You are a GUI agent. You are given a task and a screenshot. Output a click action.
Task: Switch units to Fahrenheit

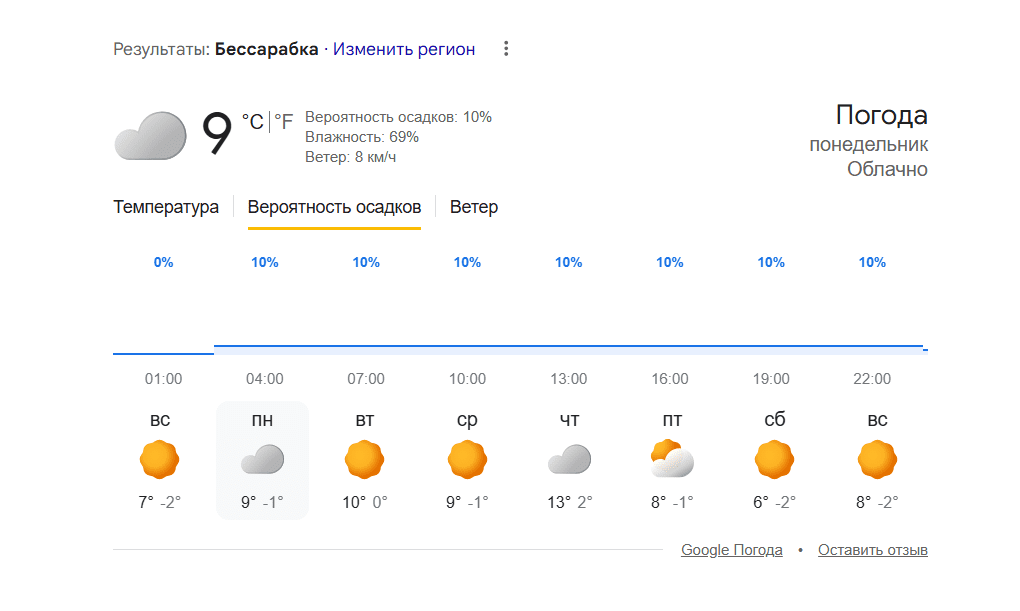click(x=284, y=122)
